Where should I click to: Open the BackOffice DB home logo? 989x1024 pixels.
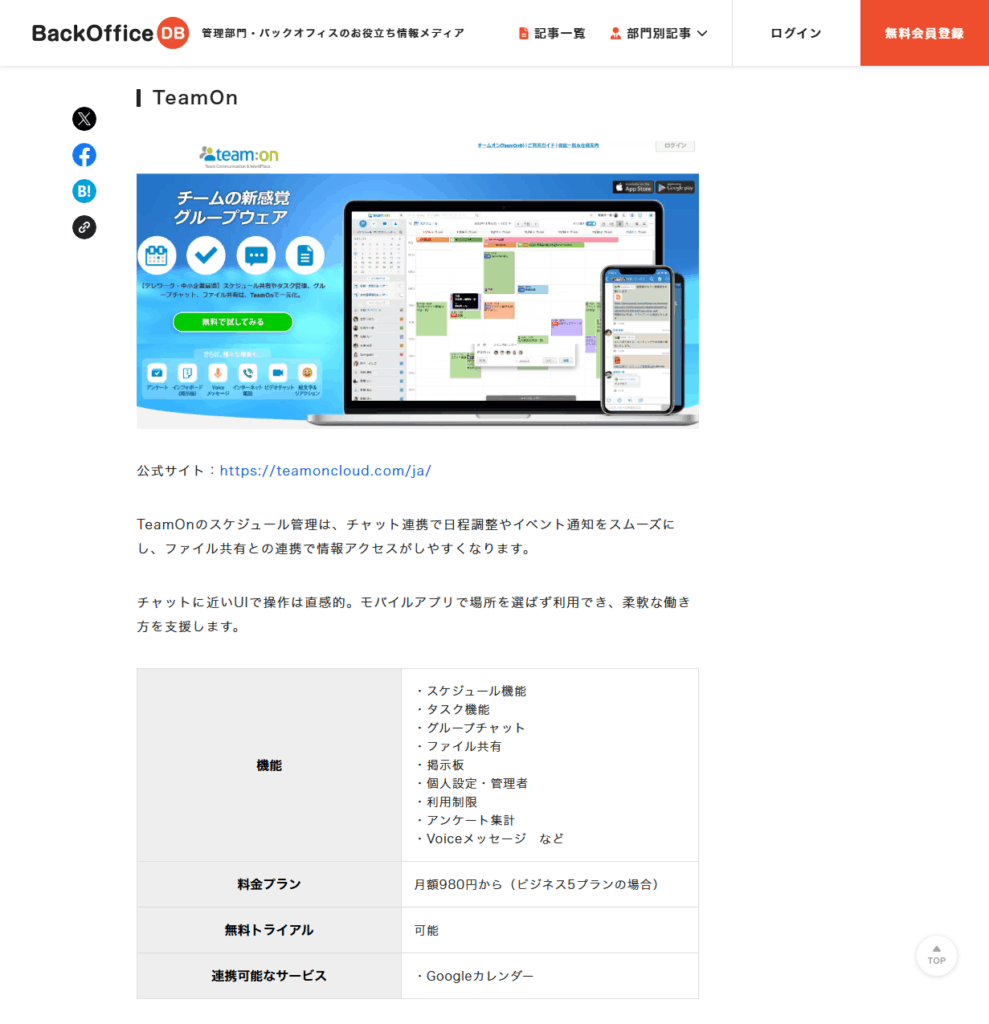(110, 33)
